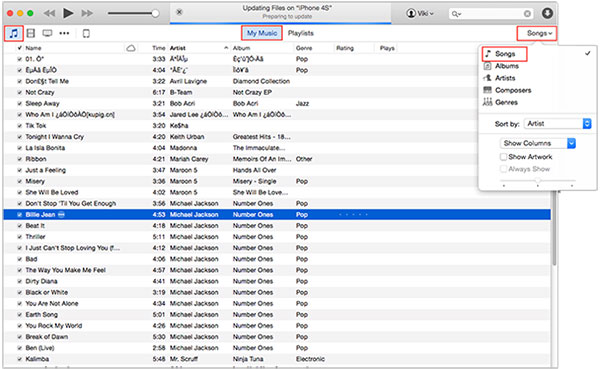Open the downloads arrow icon
Image resolution: width=600 pixels, height=369 pixels.
point(547,13)
